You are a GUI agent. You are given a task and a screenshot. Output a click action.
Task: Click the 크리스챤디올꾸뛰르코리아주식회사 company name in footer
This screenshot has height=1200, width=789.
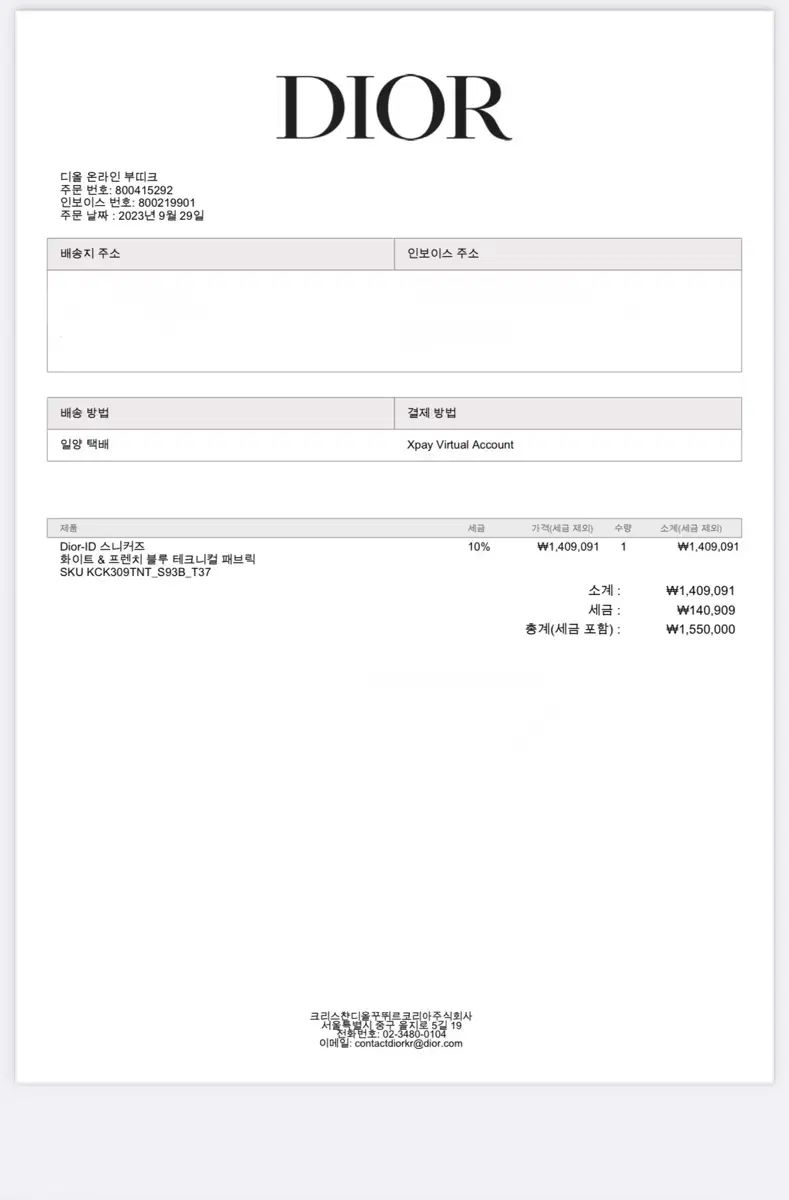tap(391, 1016)
